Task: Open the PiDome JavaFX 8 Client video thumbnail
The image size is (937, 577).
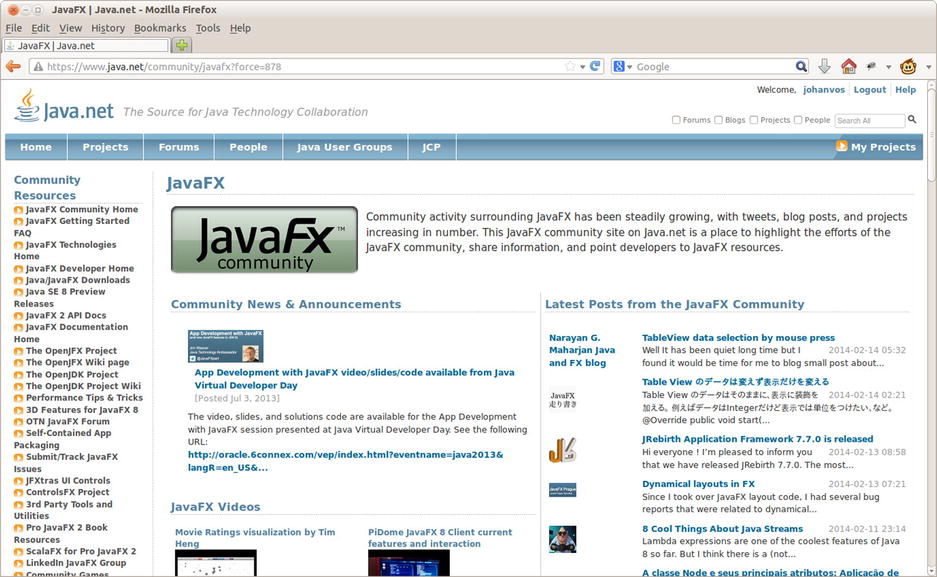Action: coord(409,563)
